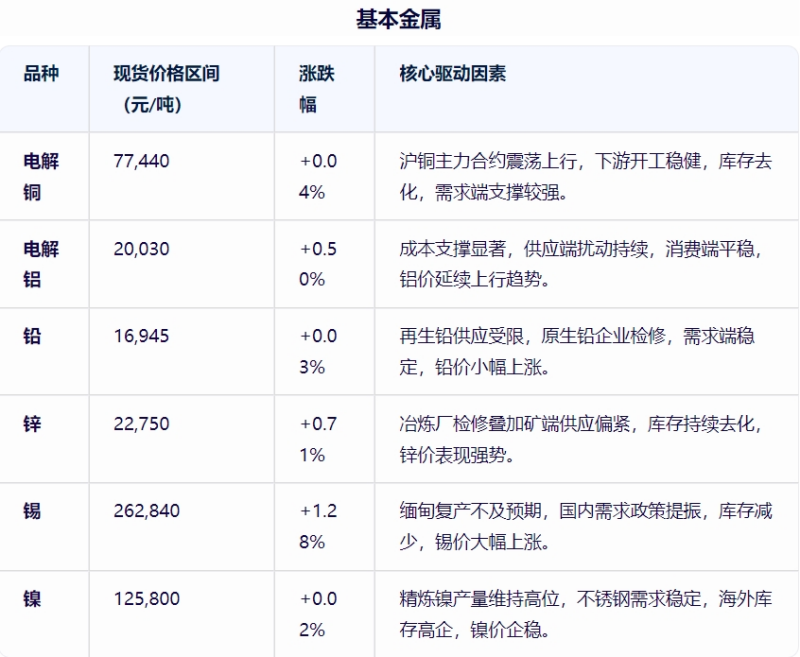Click the 基本金属 table title
Image resolution: width=800 pixels, height=657 pixels.
pos(398,19)
